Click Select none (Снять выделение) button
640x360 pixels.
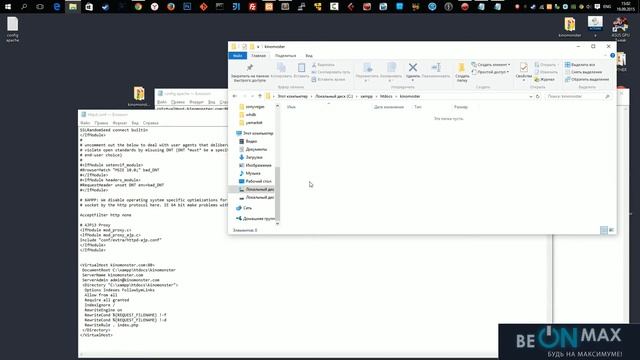[583, 72]
